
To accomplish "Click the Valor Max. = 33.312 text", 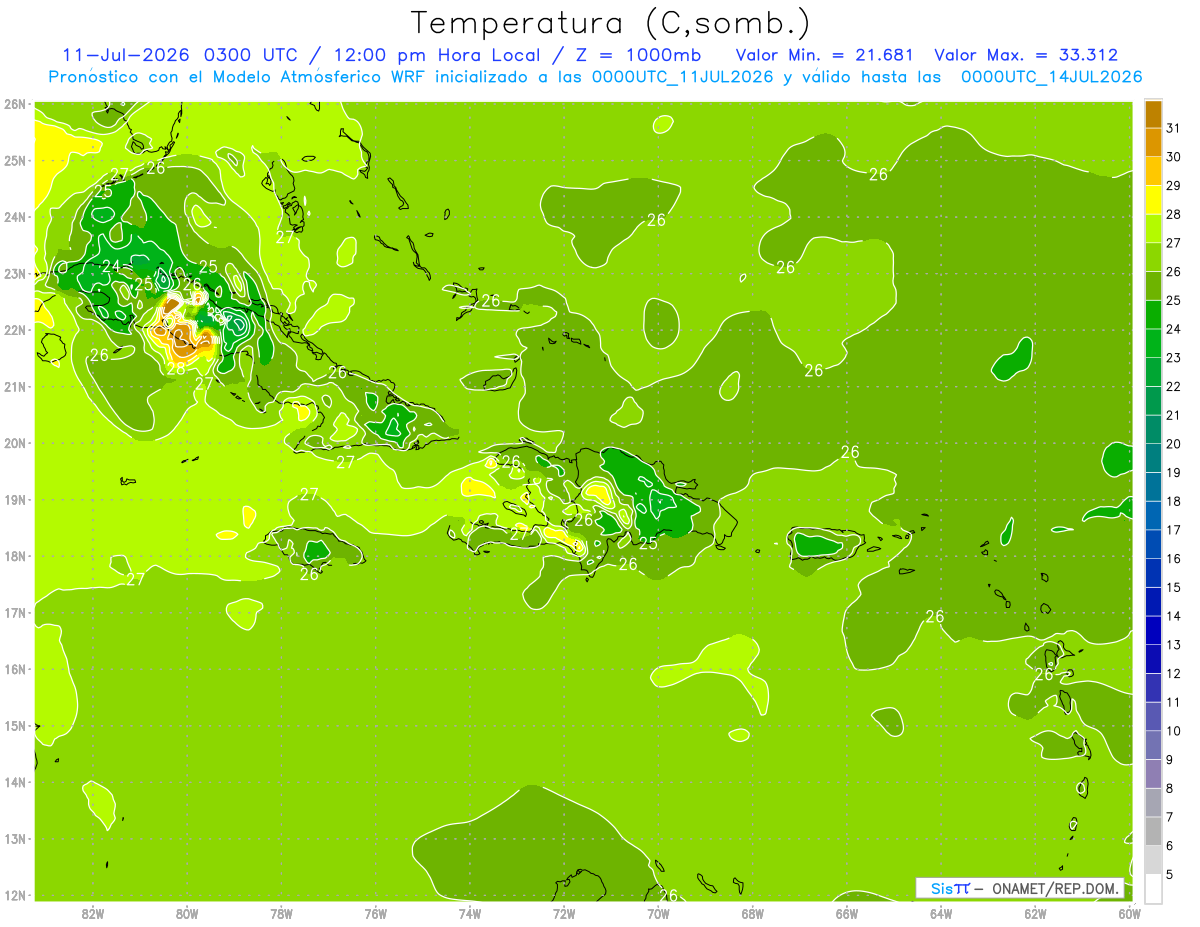I will pos(1025,55).
